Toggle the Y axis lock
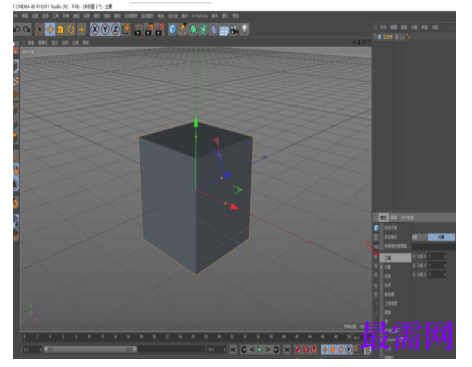 click(x=105, y=30)
